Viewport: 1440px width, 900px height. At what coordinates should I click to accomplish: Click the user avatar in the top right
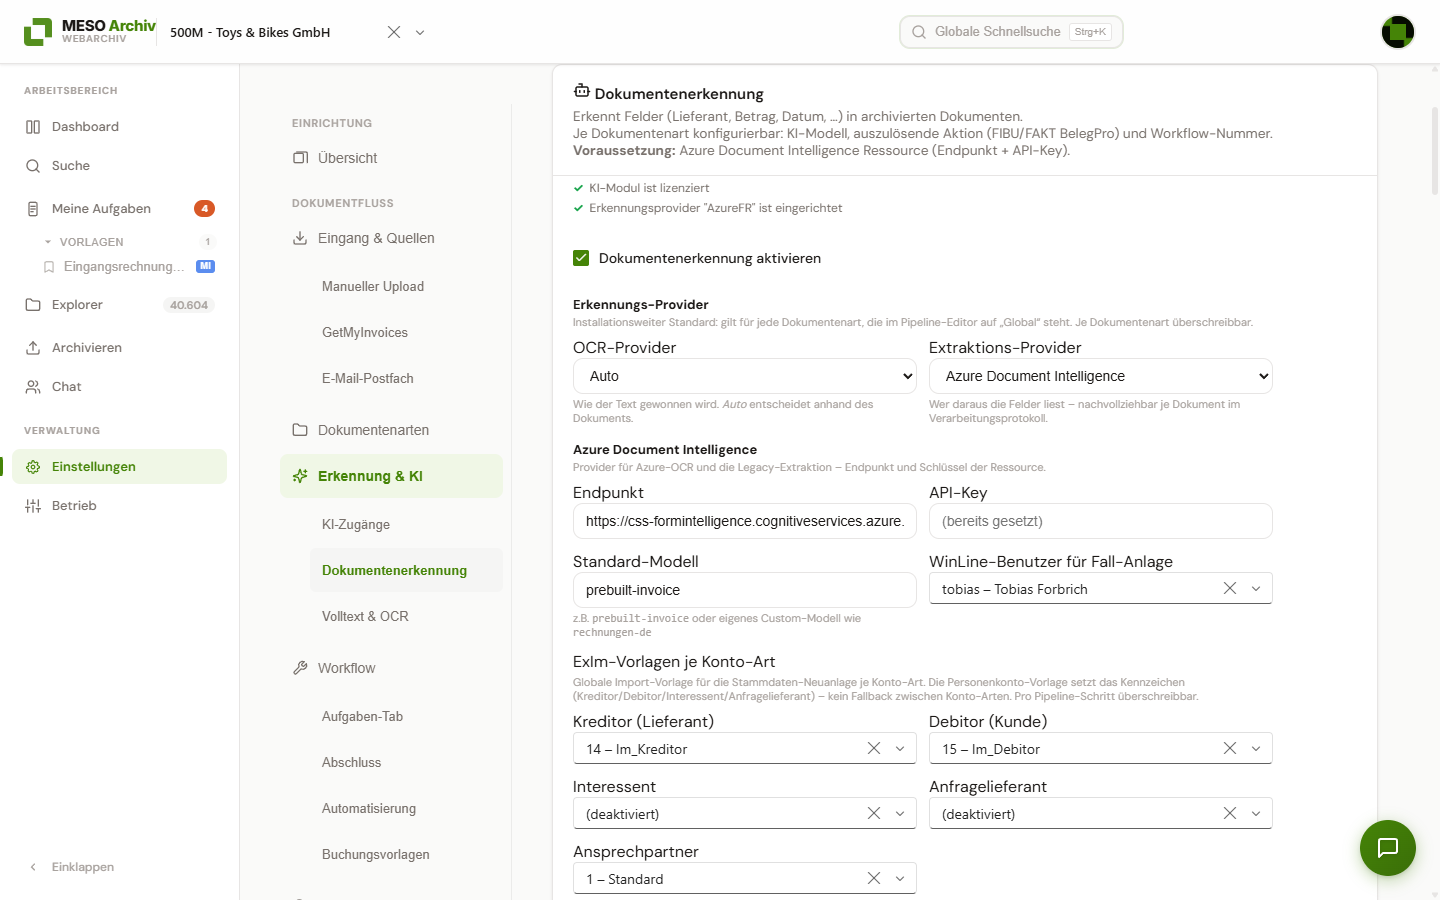1398,32
